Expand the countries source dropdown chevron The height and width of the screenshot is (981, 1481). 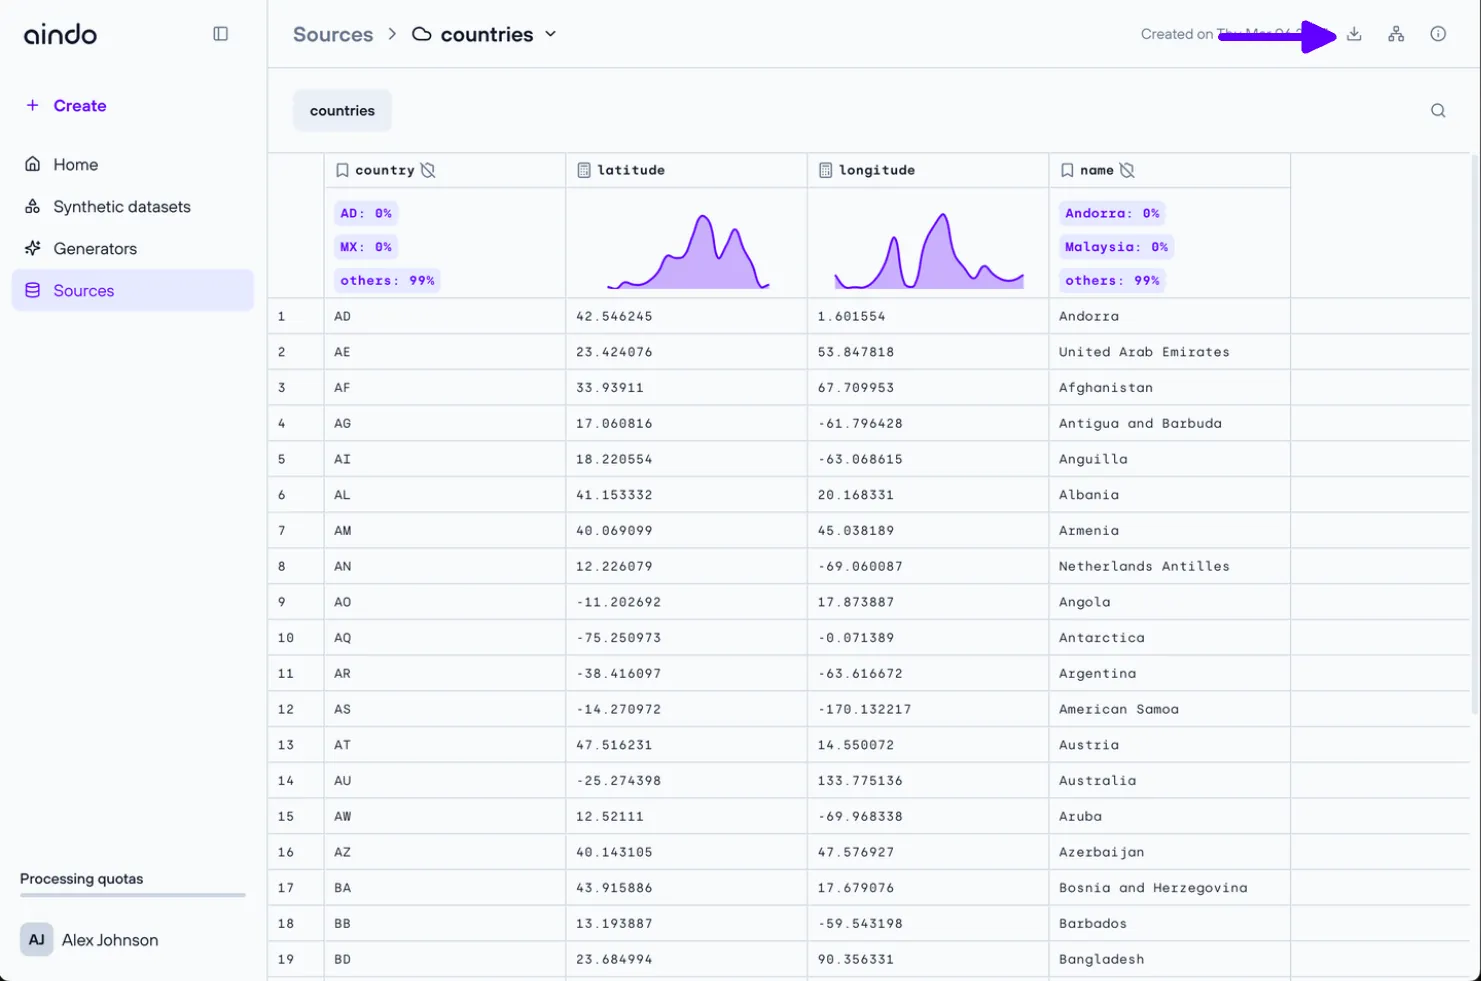pos(550,34)
